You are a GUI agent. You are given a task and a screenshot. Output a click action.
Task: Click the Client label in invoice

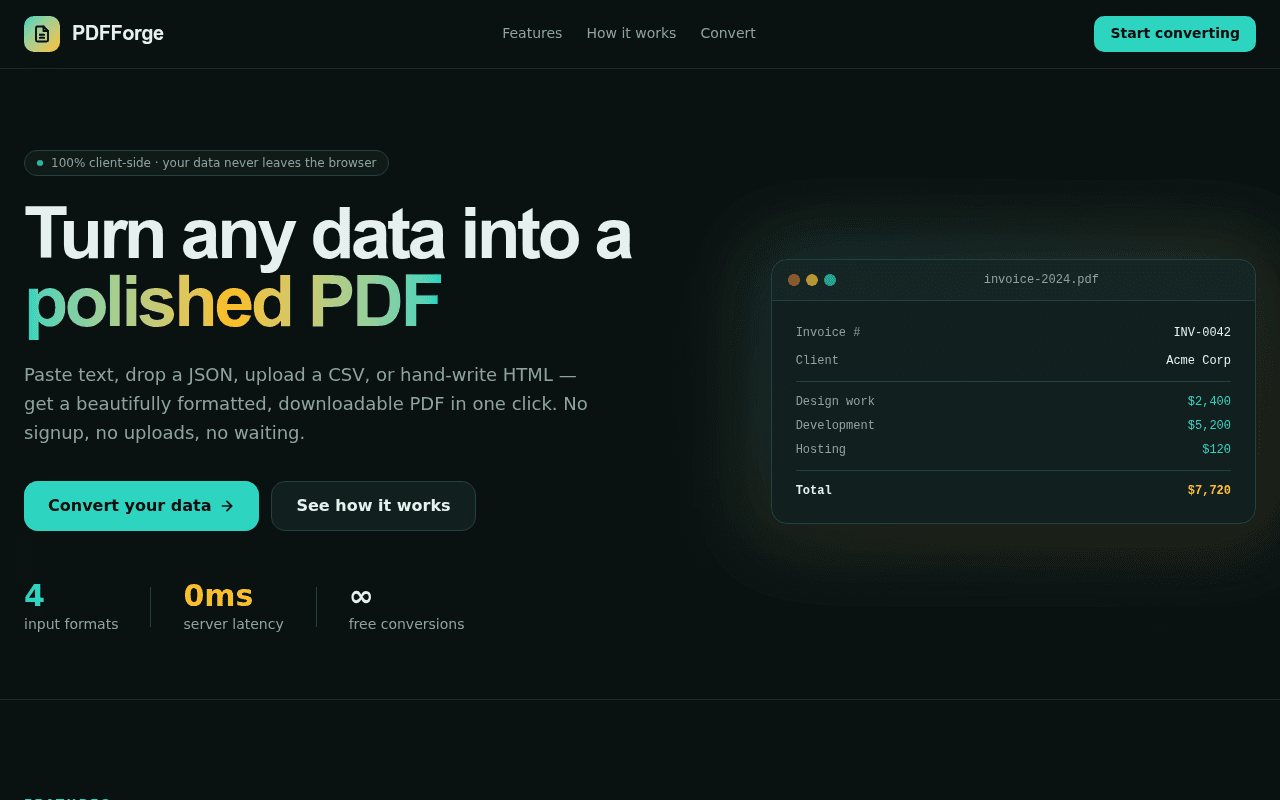pyautogui.click(x=817, y=361)
